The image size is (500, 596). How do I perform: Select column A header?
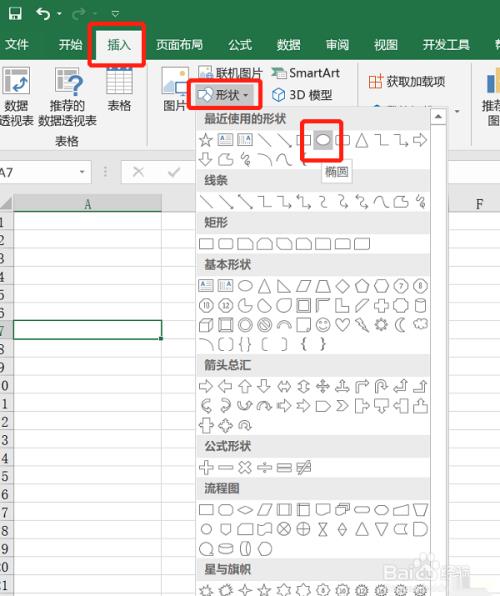click(88, 204)
